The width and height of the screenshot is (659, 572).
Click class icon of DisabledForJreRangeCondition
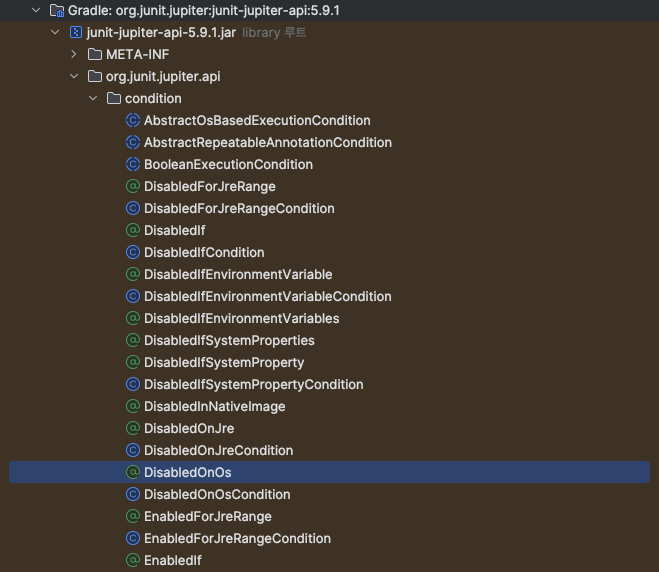133,208
